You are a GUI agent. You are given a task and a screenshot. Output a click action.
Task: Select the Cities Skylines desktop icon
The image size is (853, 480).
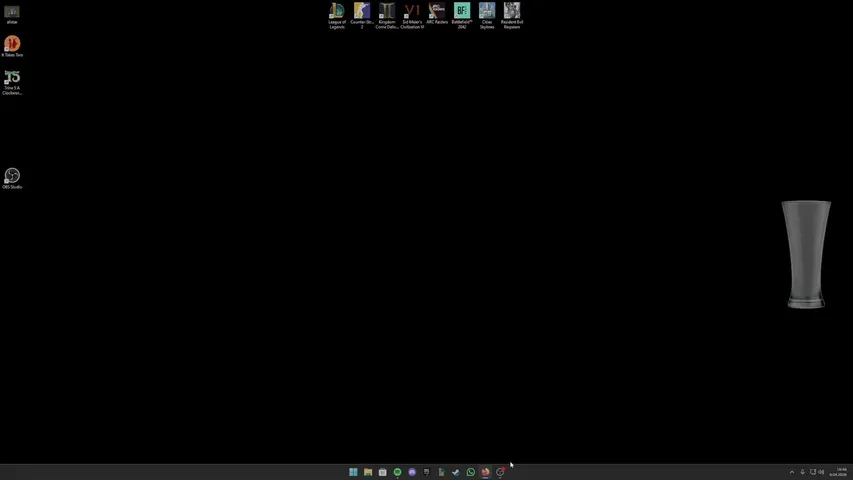click(487, 15)
